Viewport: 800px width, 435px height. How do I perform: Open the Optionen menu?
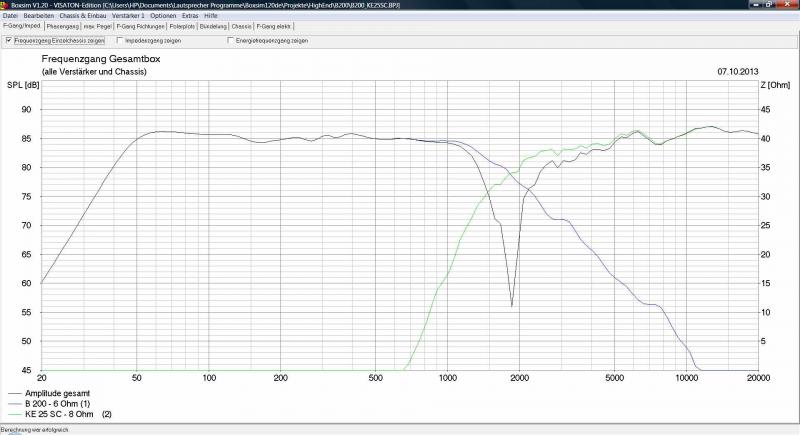163,16
